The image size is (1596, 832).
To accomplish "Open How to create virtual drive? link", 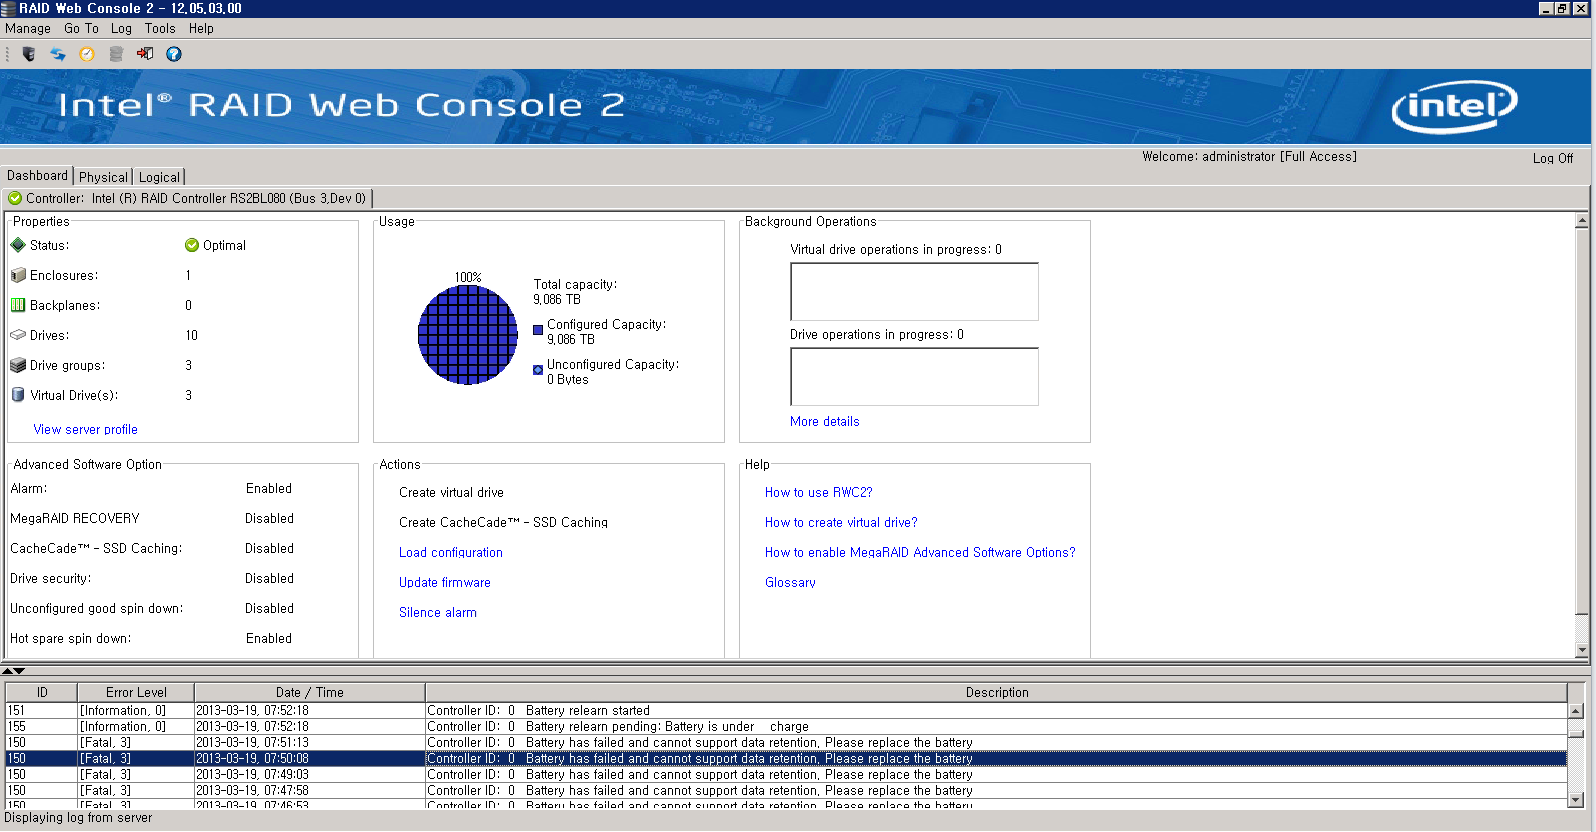I will (840, 522).
